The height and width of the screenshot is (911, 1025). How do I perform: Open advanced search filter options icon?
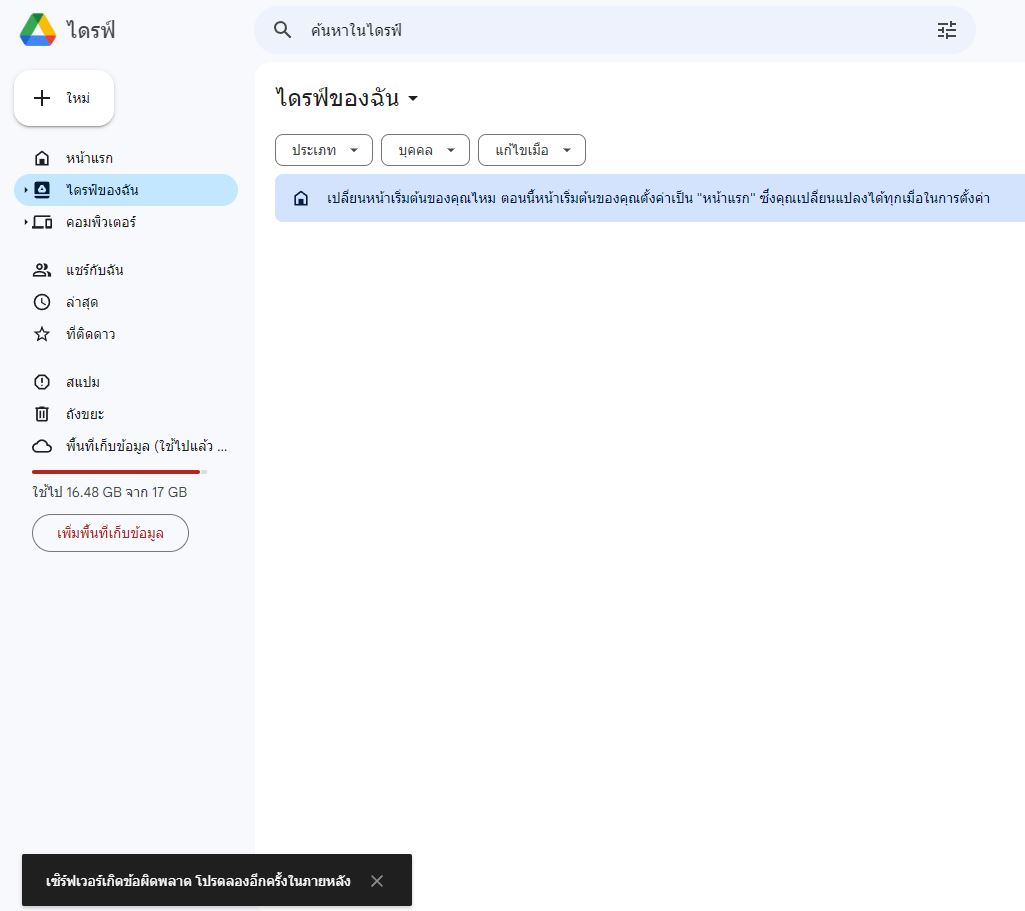point(947,30)
